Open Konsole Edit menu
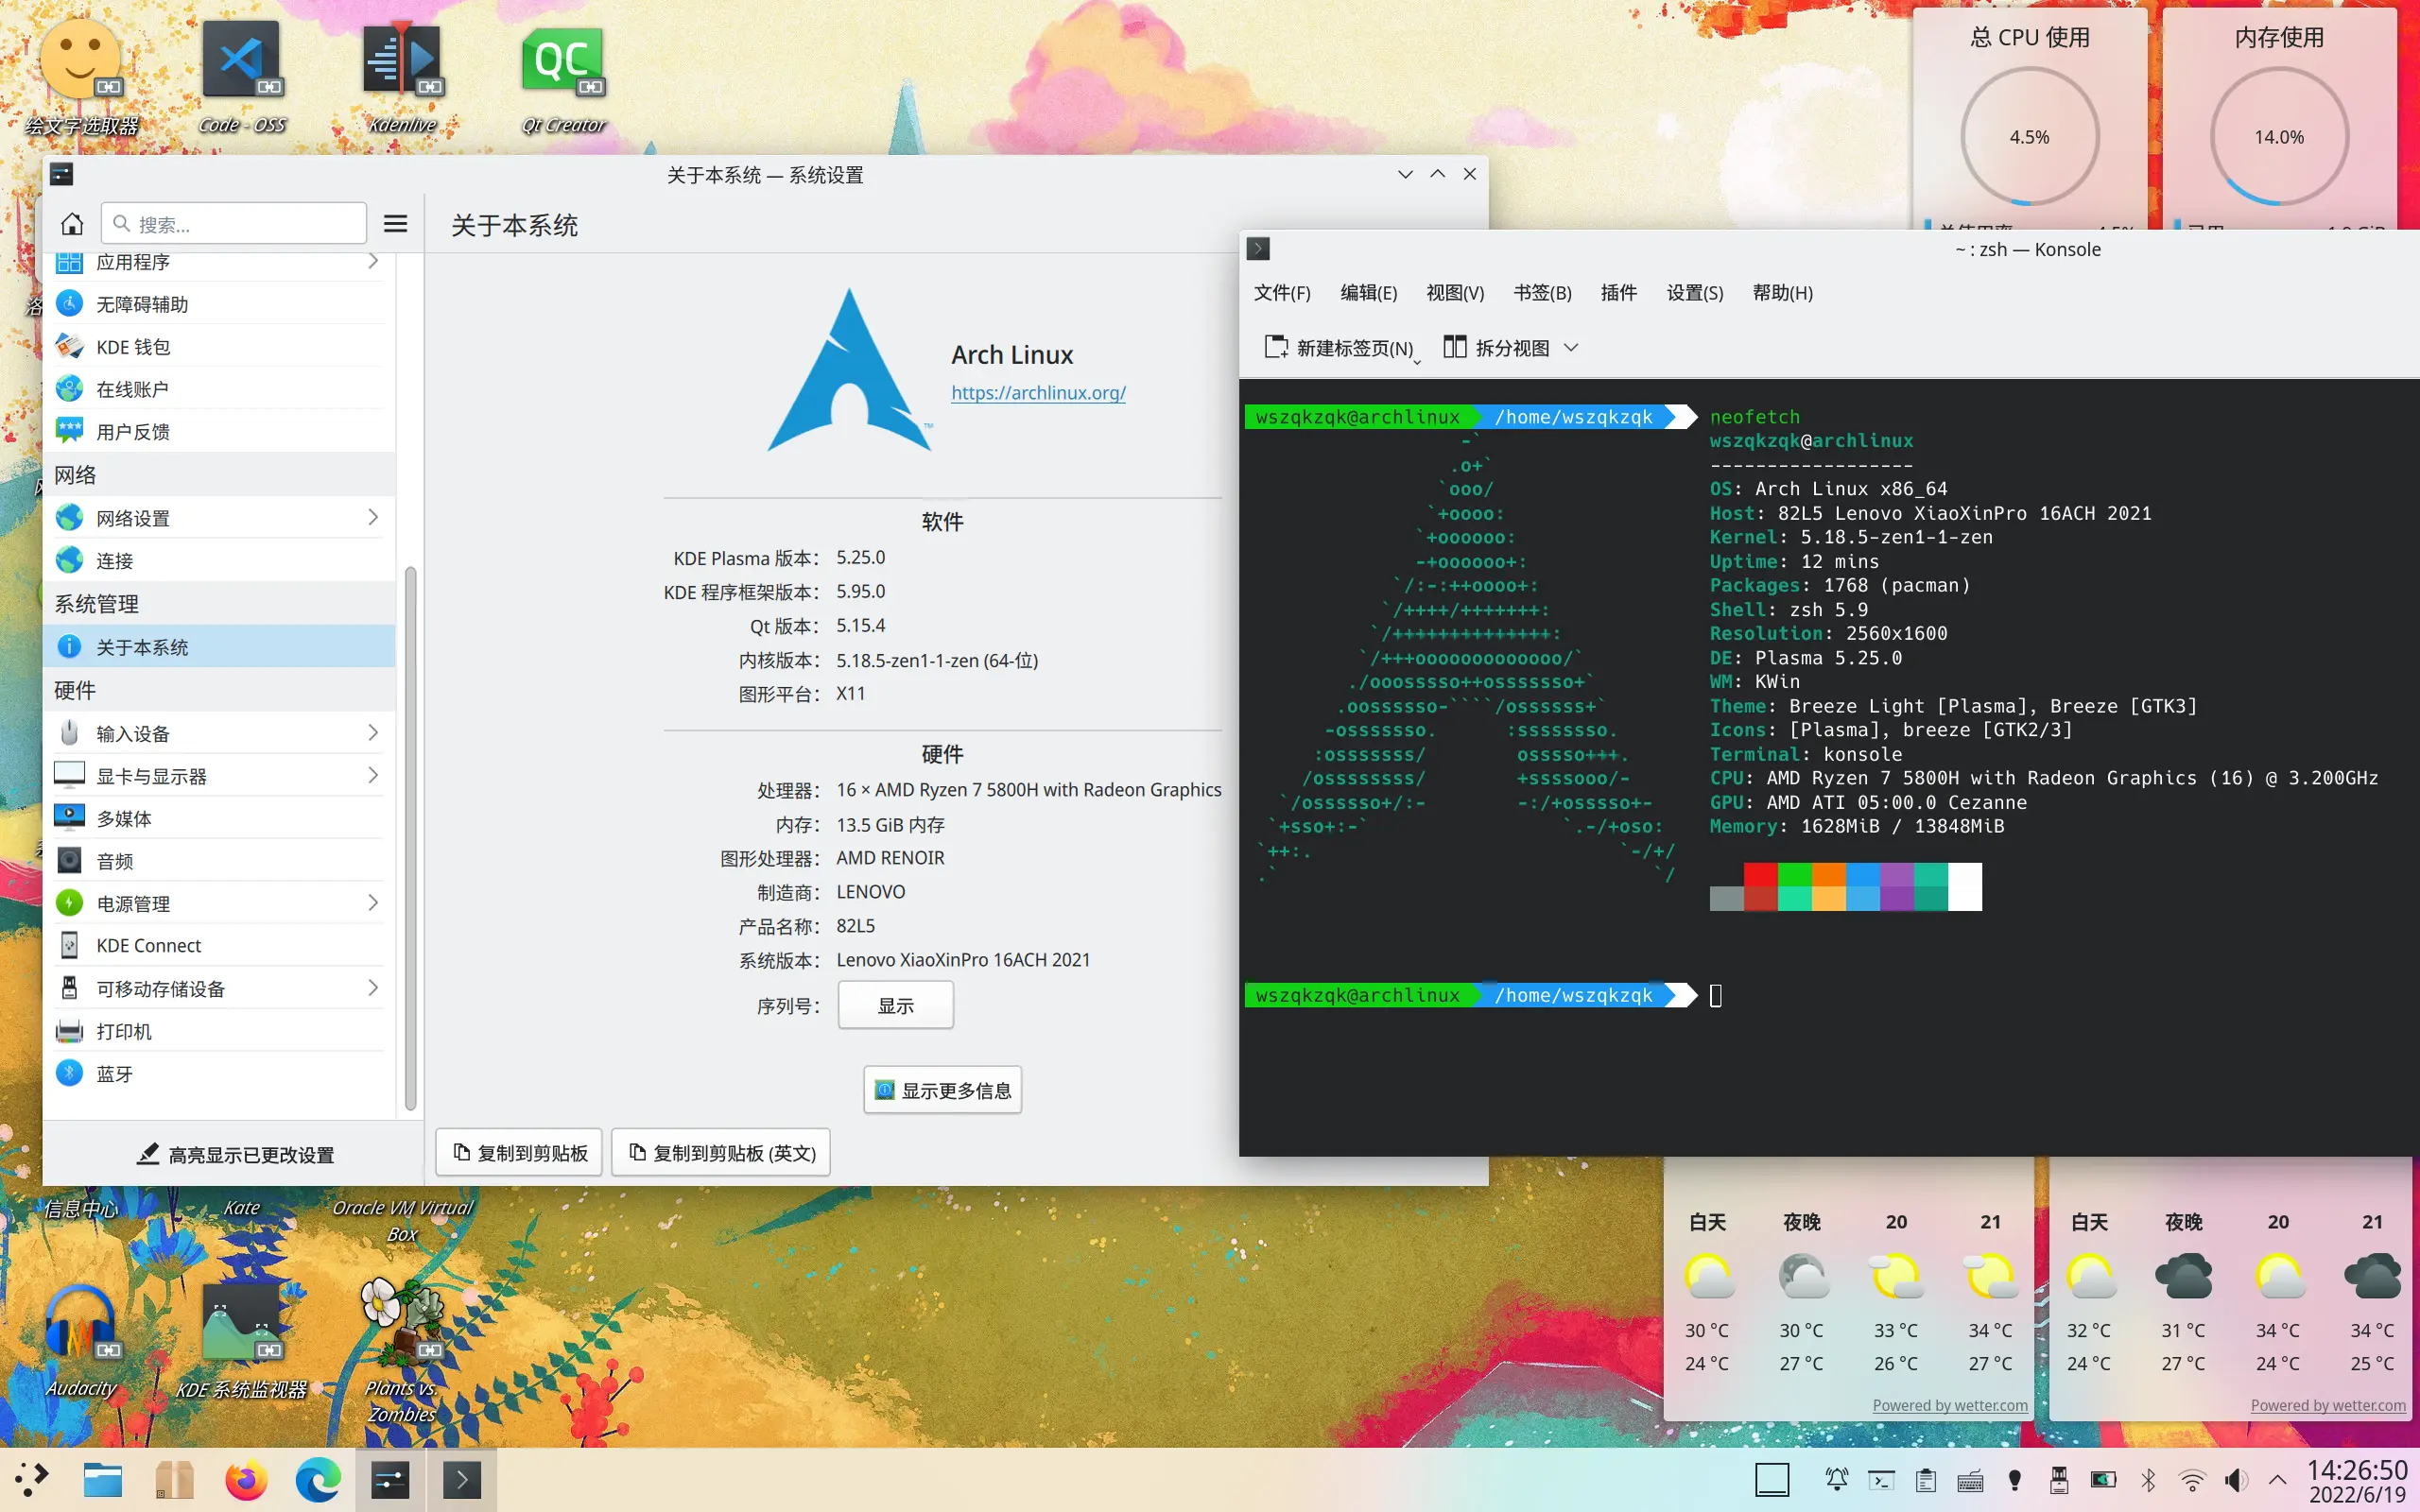This screenshot has height=1512, width=2420. [x=1368, y=293]
